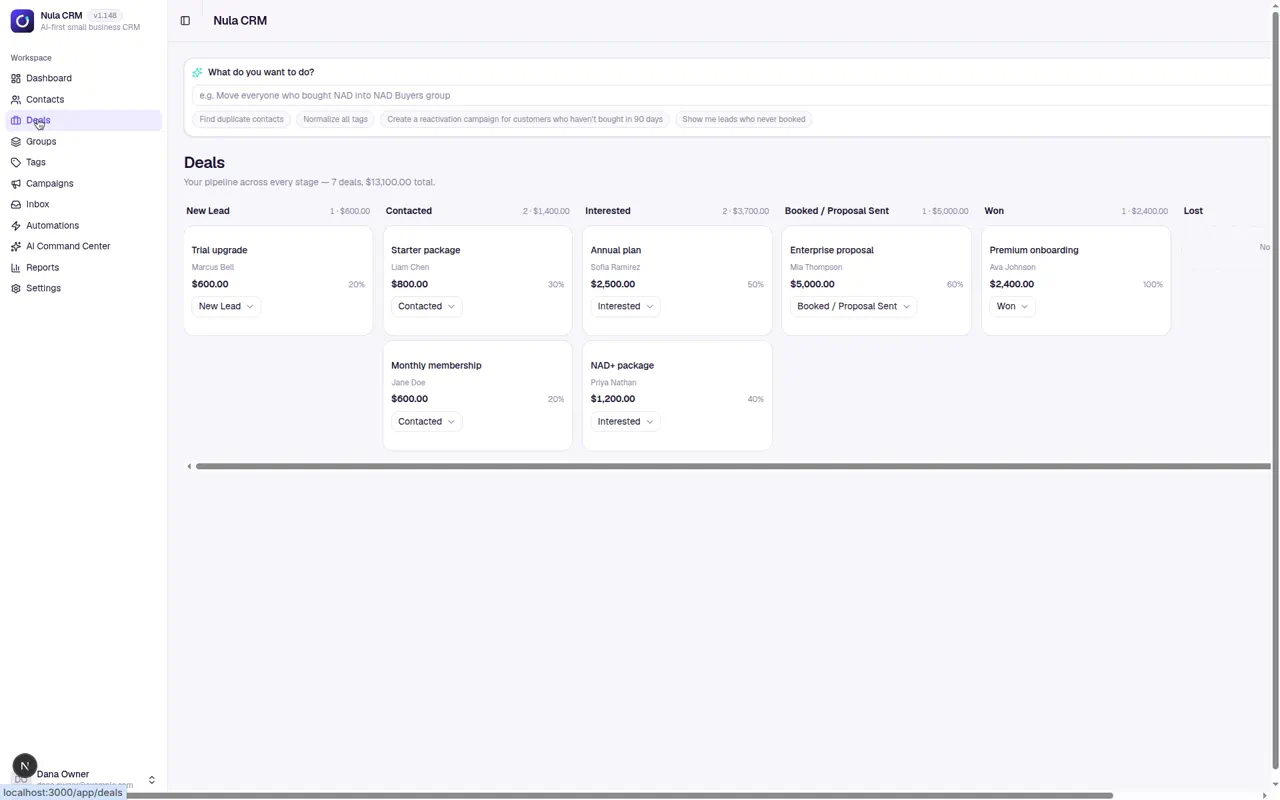Click the 'Contacted' column header

point(409,211)
